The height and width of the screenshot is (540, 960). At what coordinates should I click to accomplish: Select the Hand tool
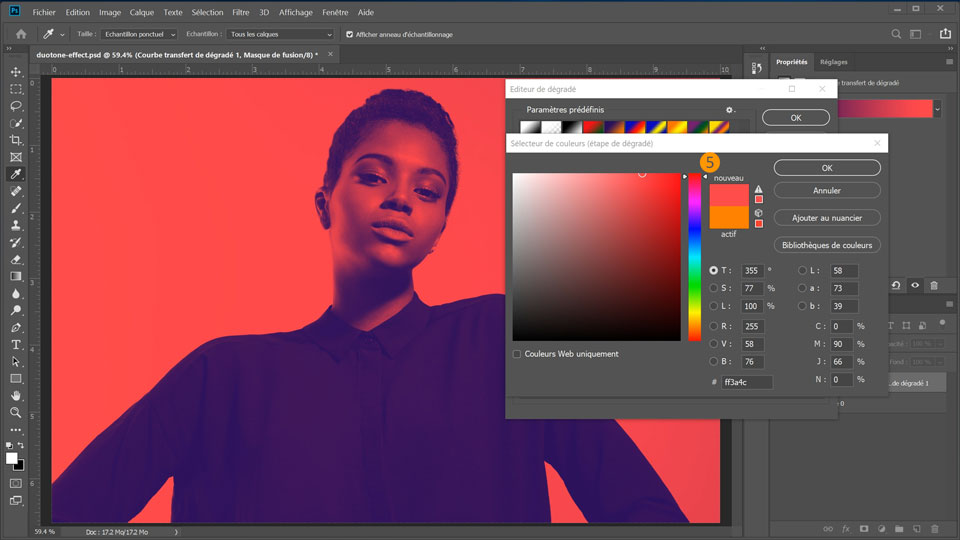[x=16, y=396]
